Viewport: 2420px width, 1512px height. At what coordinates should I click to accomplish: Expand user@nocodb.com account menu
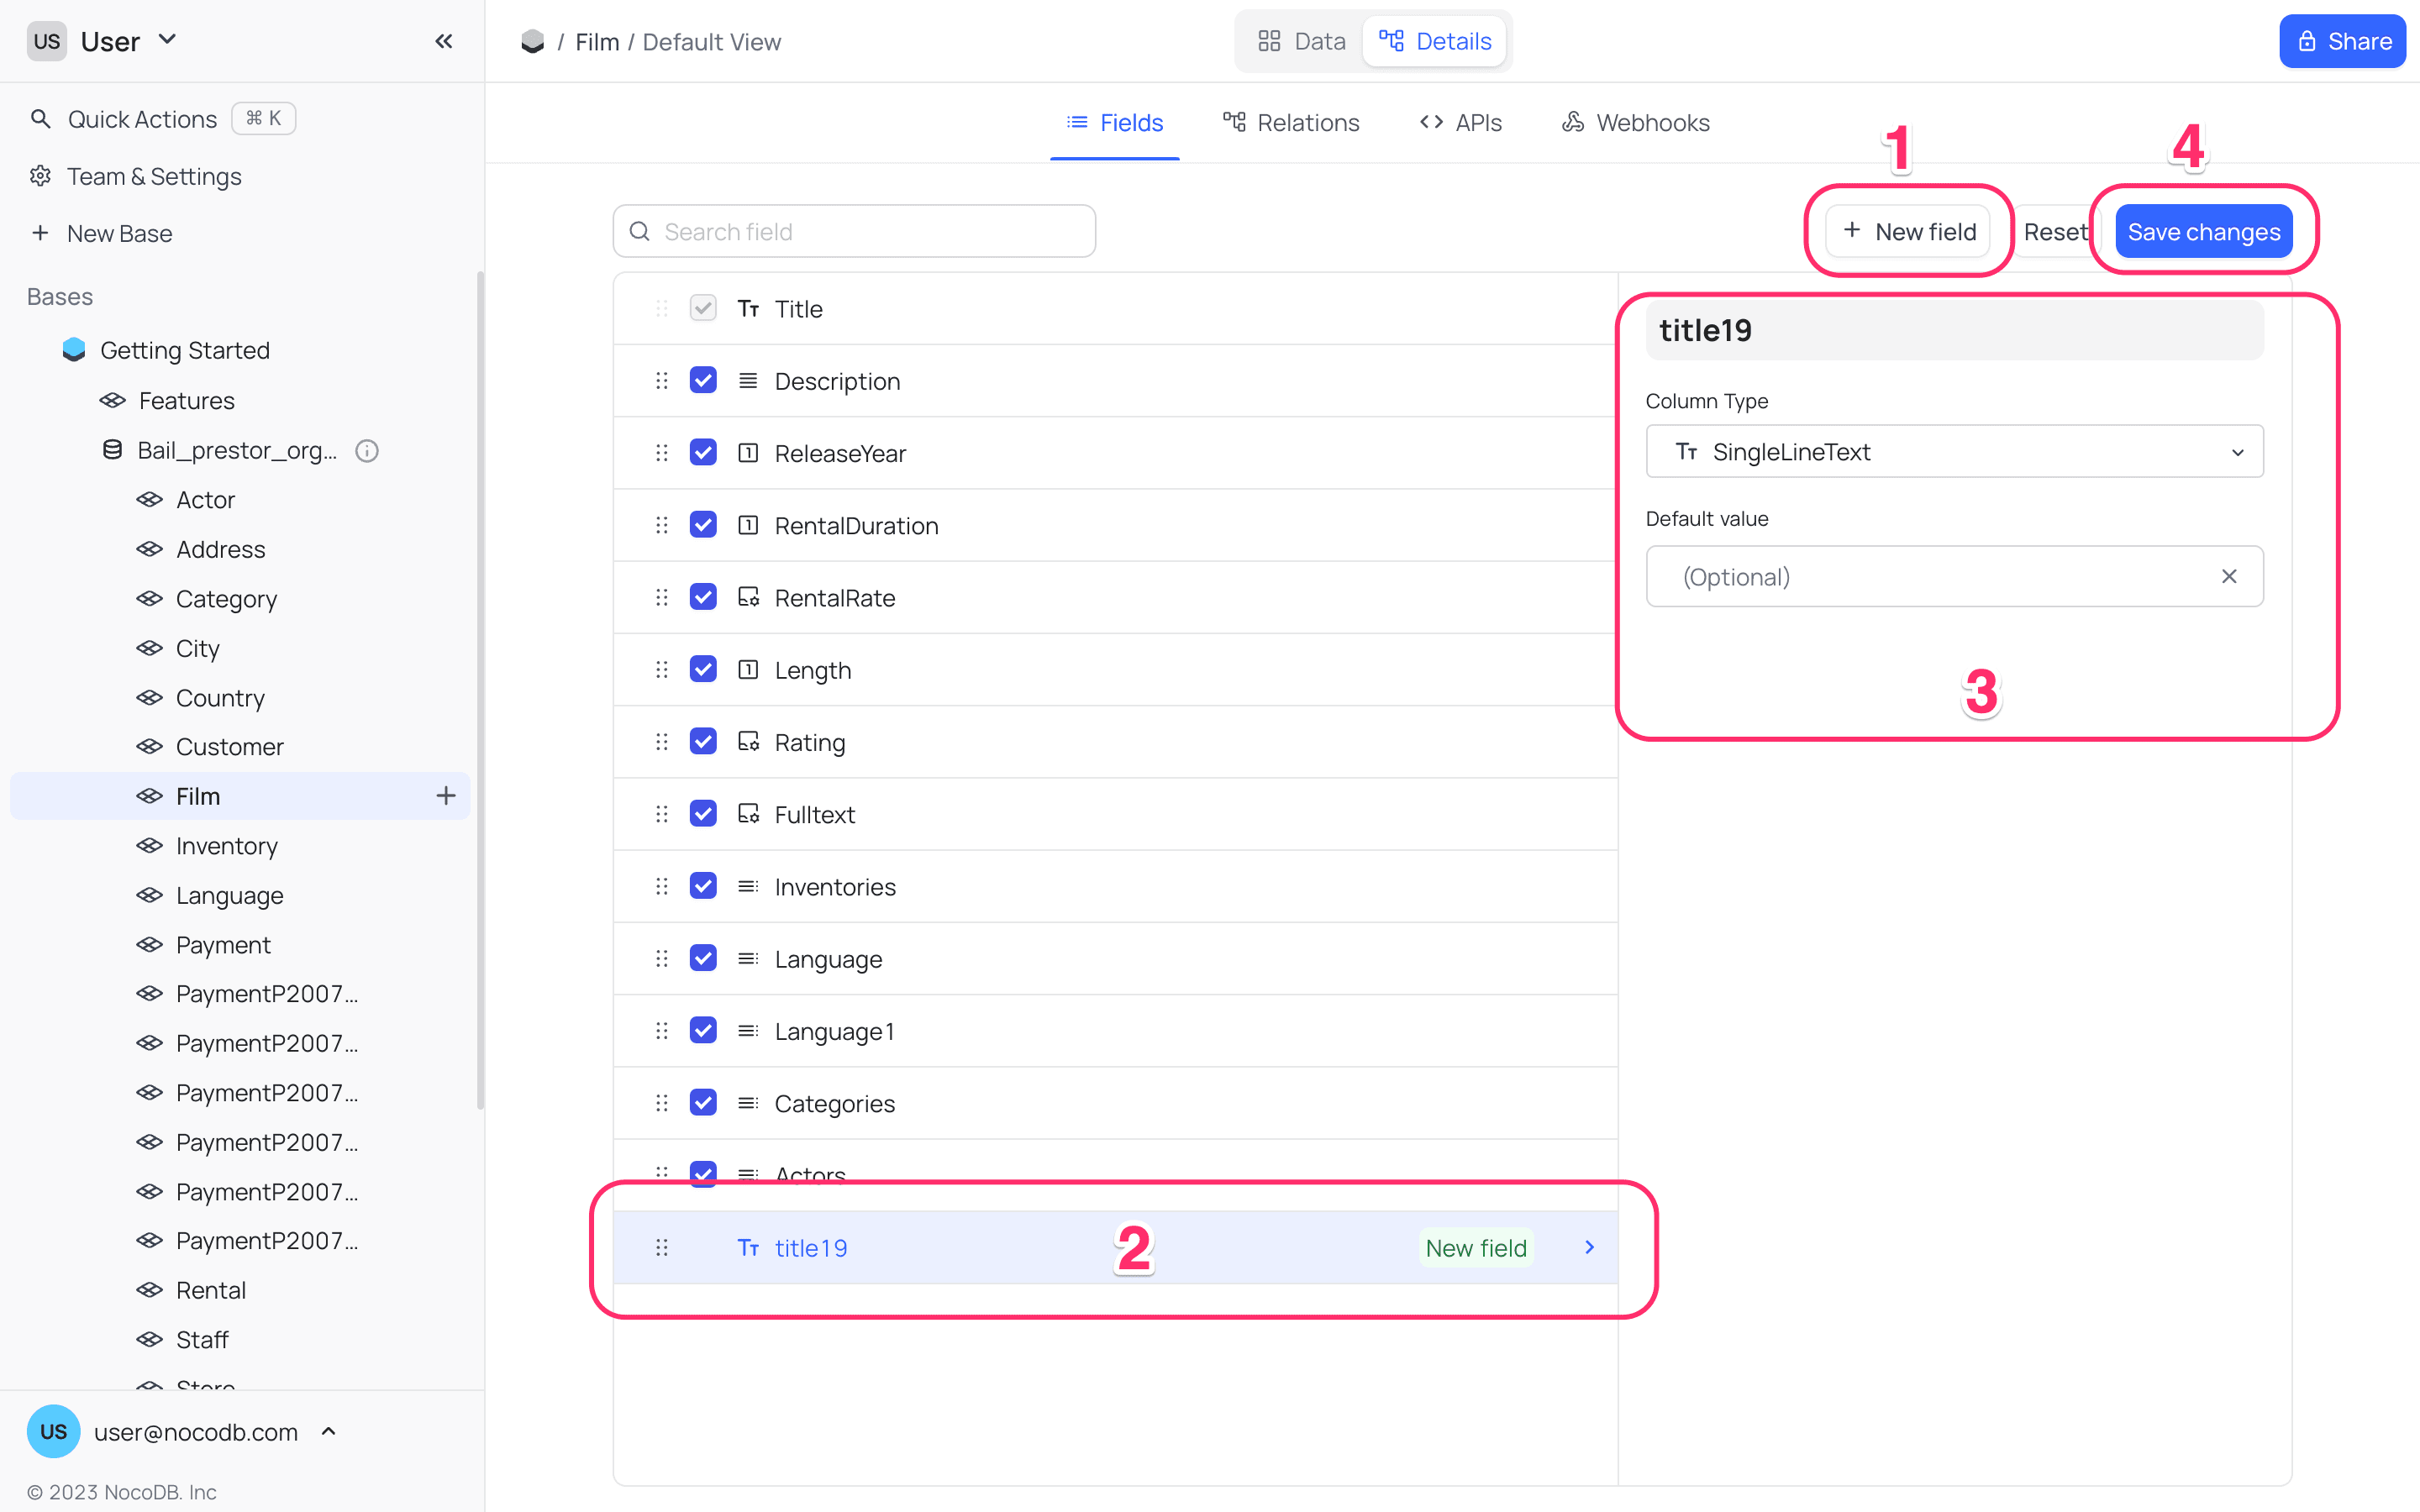329,1431
